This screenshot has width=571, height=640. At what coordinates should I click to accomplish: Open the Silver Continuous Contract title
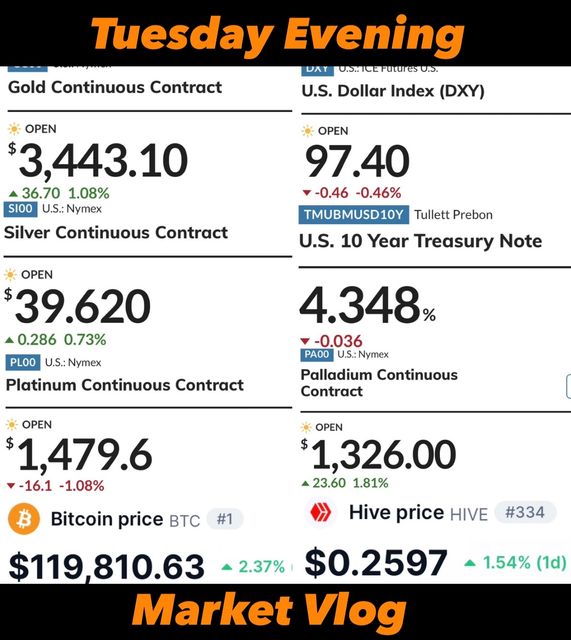[x=116, y=233]
